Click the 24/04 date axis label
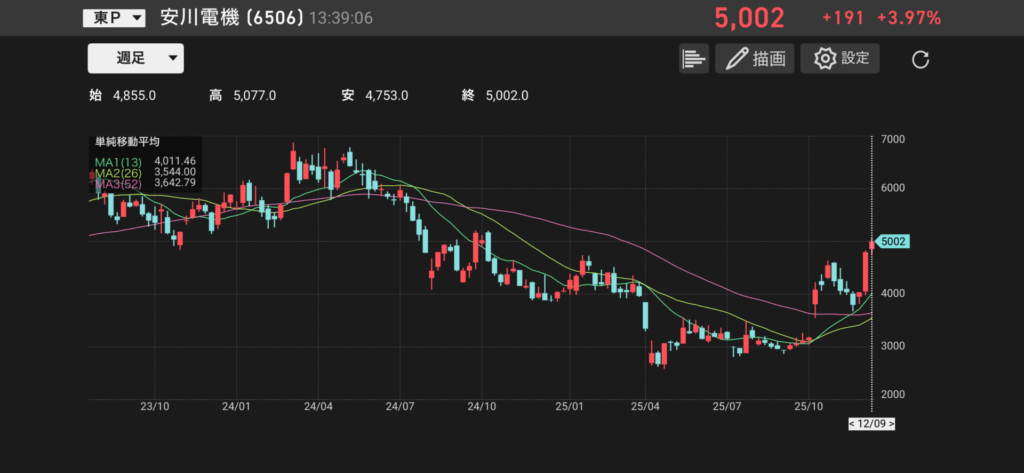 click(317, 407)
